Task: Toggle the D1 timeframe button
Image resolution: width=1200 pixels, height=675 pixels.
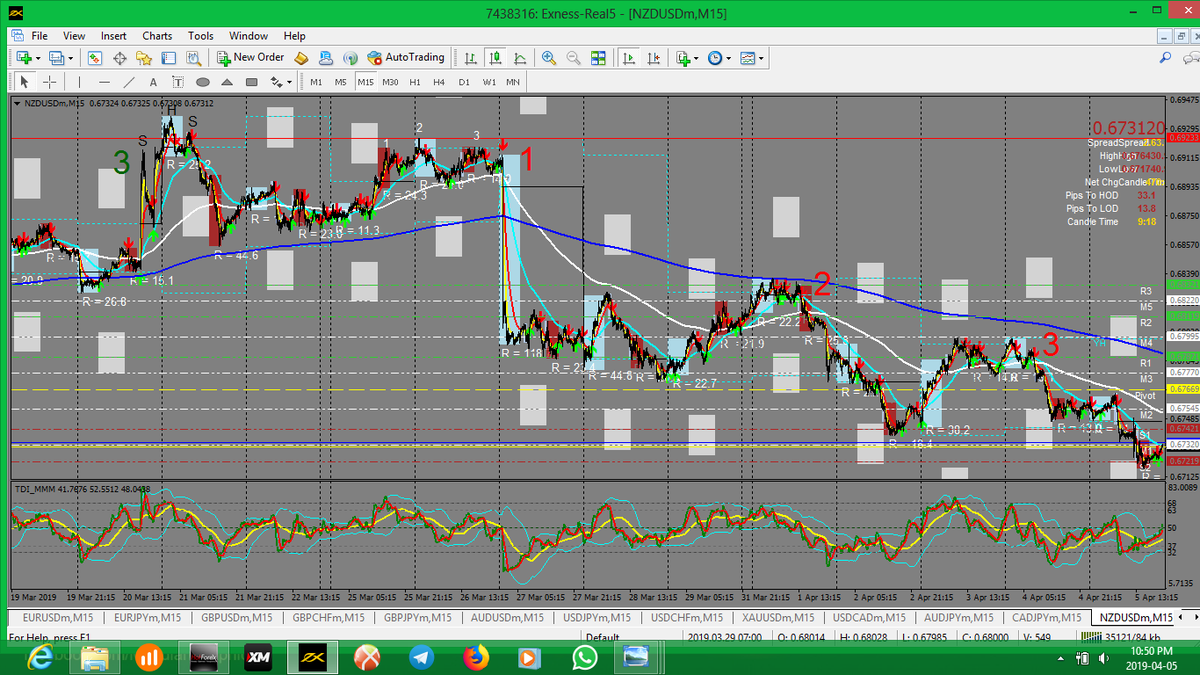Action: [464, 82]
